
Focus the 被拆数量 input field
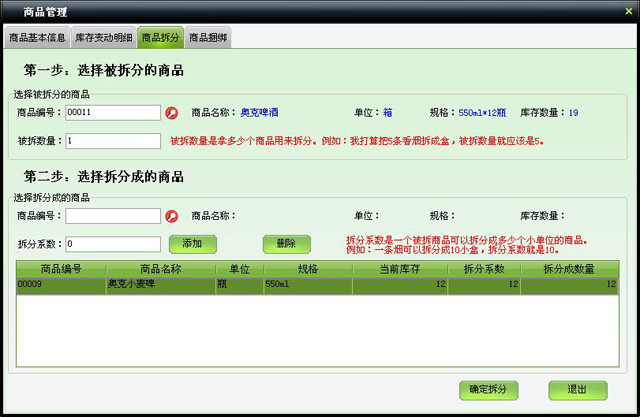113,141
